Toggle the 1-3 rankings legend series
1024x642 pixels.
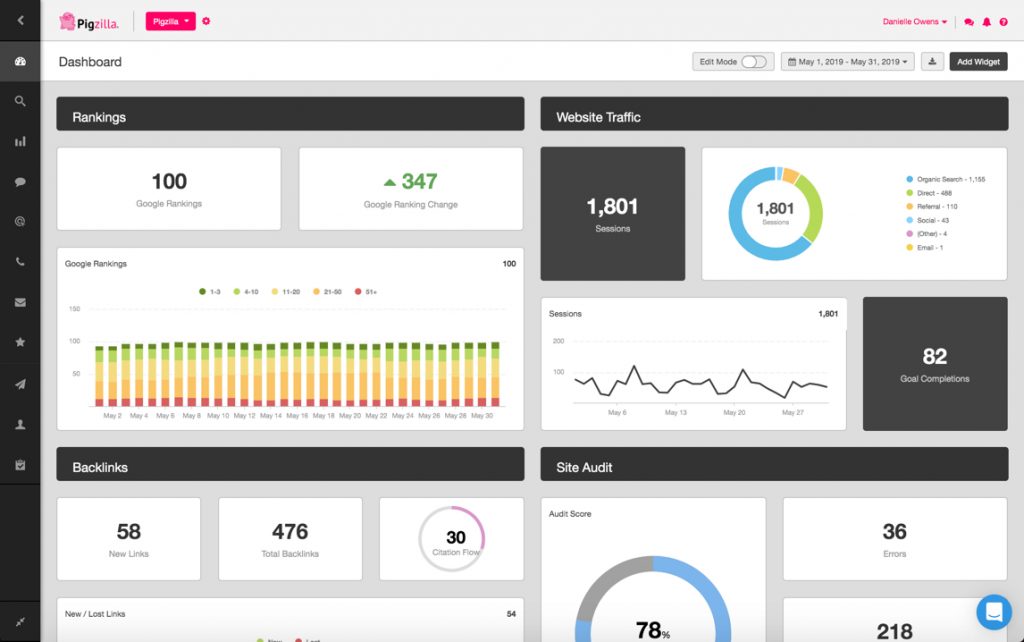tap(210, 292)
